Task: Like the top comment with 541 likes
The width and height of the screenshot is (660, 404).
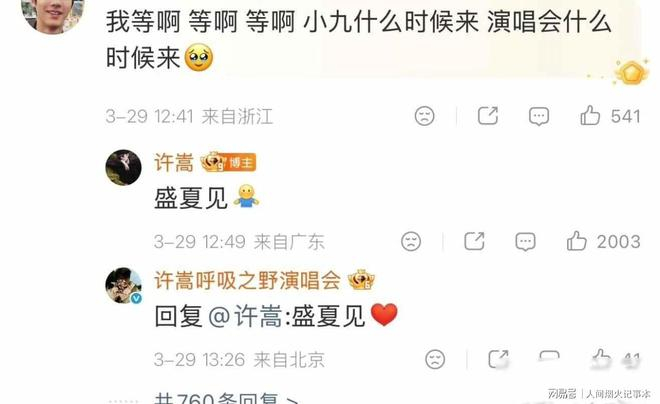Action: [x=590, y=116]
